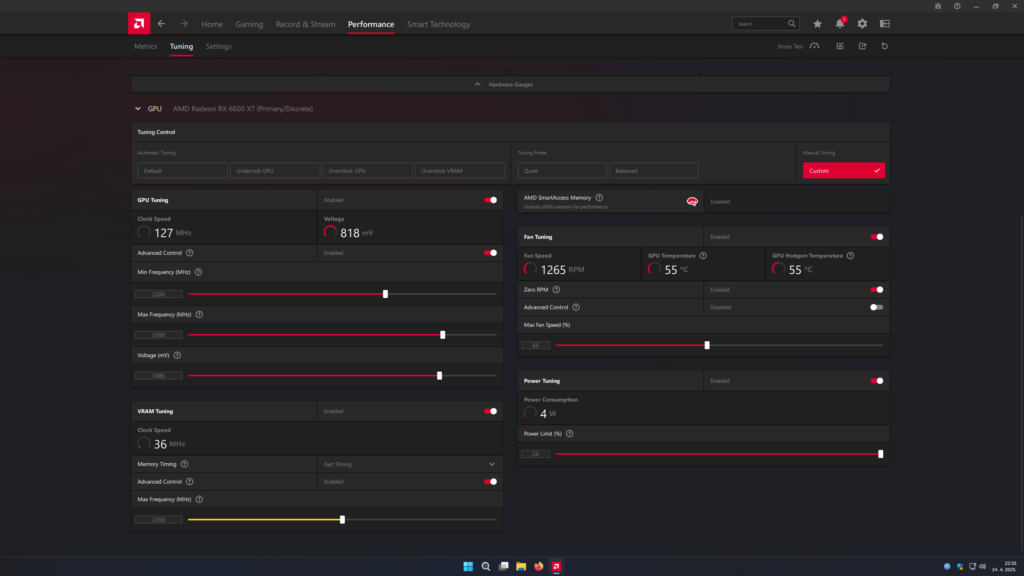Open the help question icon in title bar

(x=957, y=6)
